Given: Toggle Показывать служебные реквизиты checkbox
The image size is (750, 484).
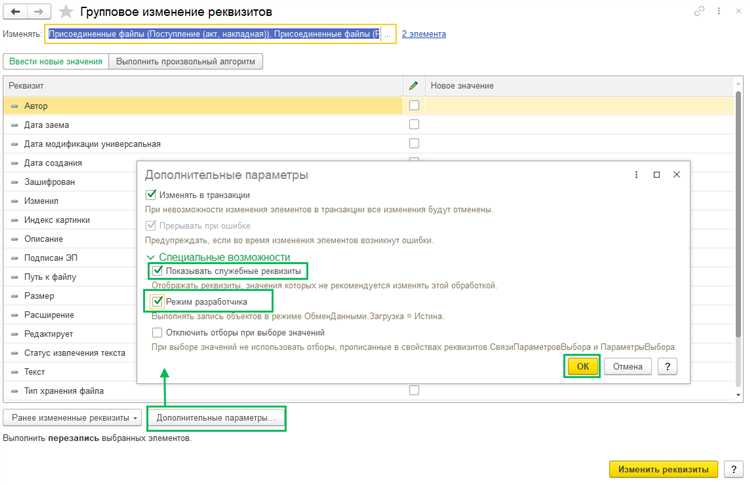Looking at the screenshot, I should click(x=157, y=271).
